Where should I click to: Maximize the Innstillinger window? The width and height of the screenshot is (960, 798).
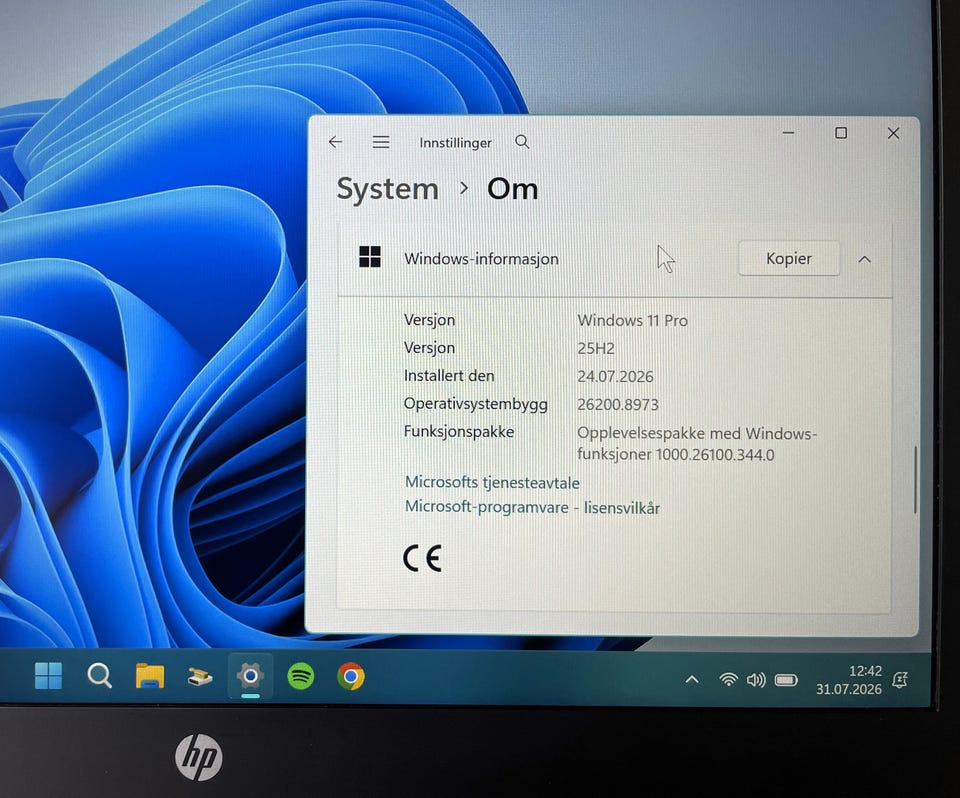click(x=841, y=133)
